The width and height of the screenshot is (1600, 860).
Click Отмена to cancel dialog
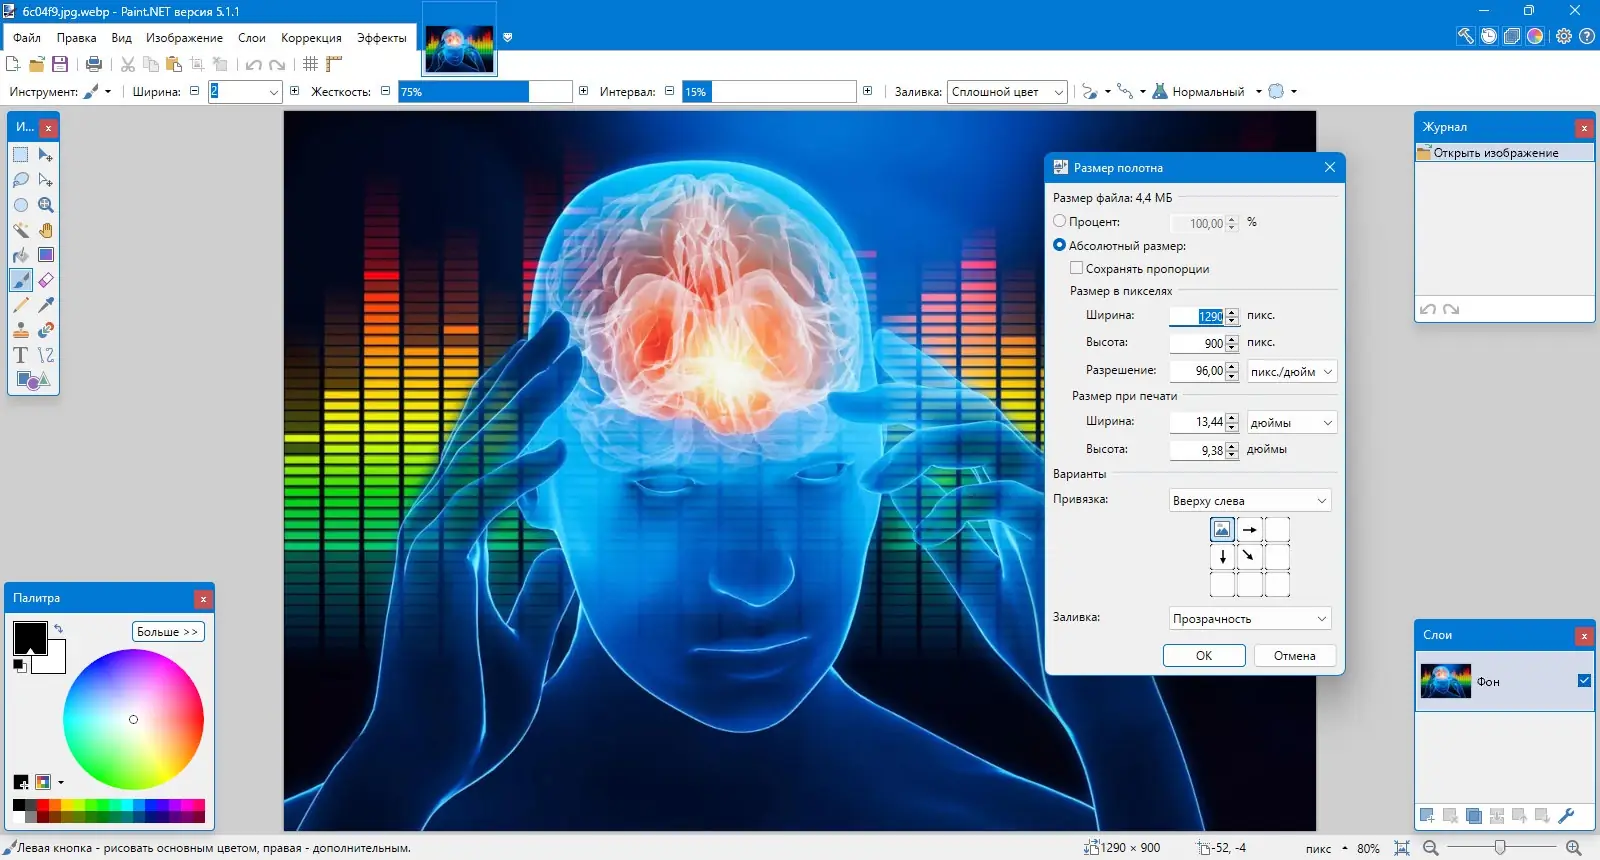[x=1294, y=656]
